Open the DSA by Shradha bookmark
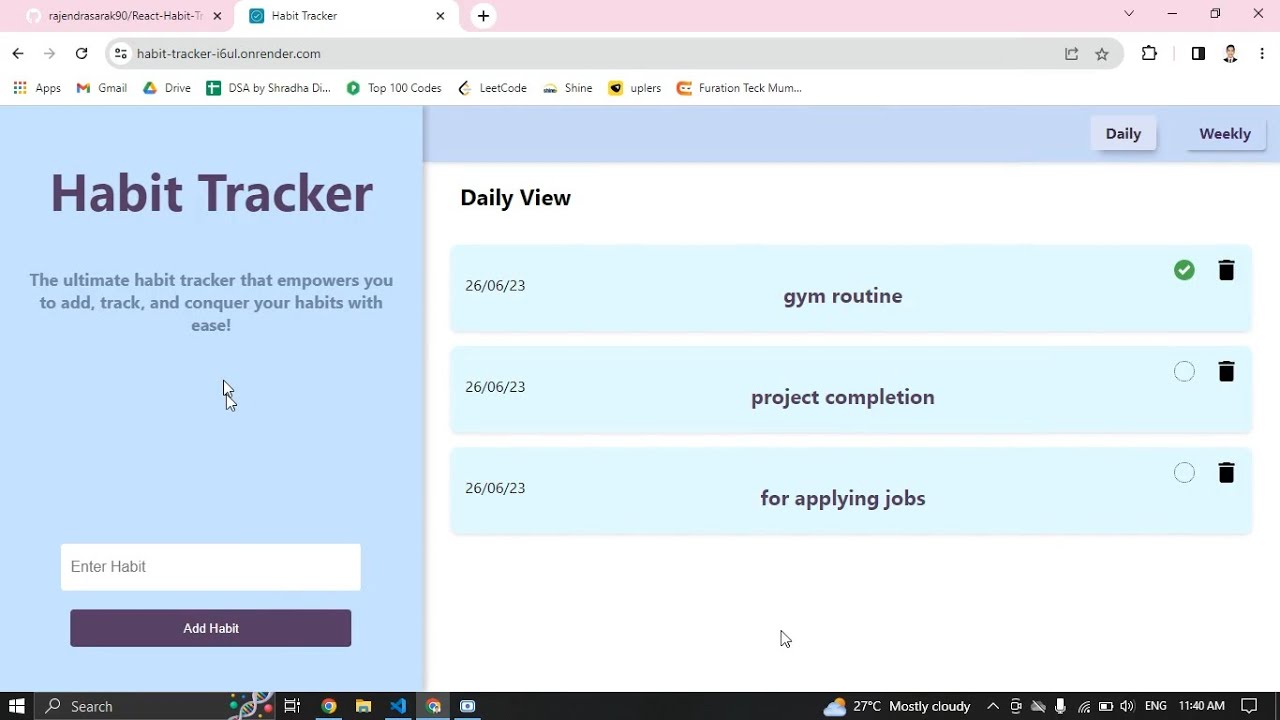Screen dimensions: 1280x720 (268, 88)
